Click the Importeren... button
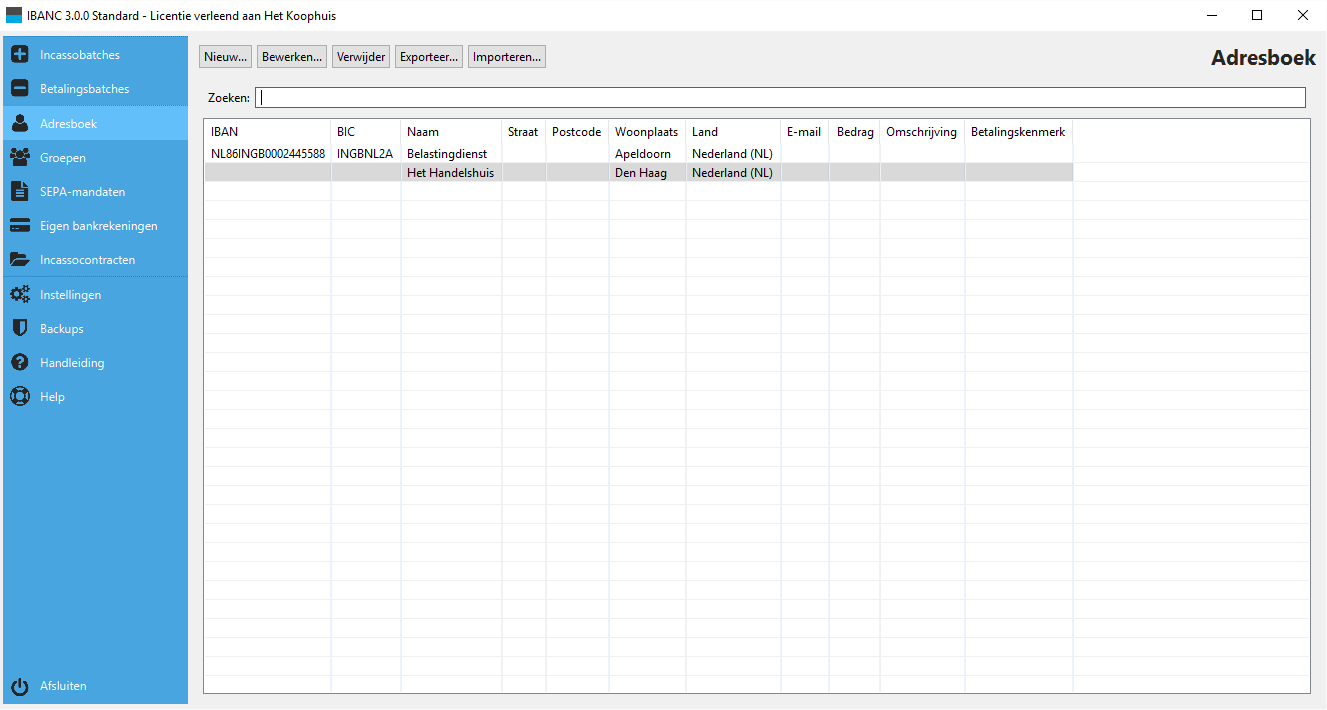 (507, 57)
